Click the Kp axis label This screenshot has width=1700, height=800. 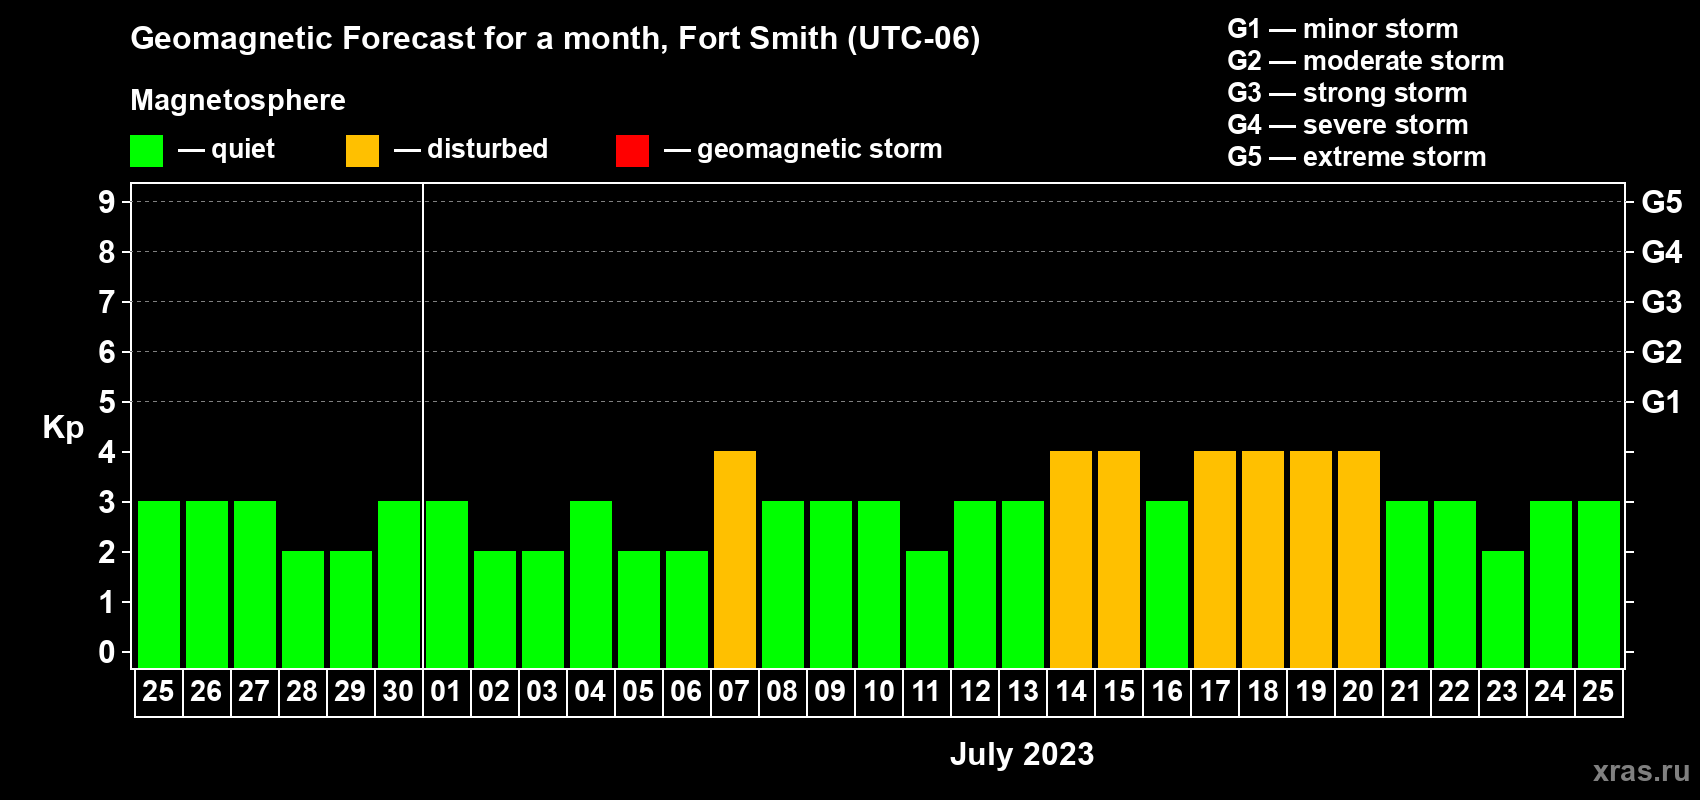coord(63,427)
